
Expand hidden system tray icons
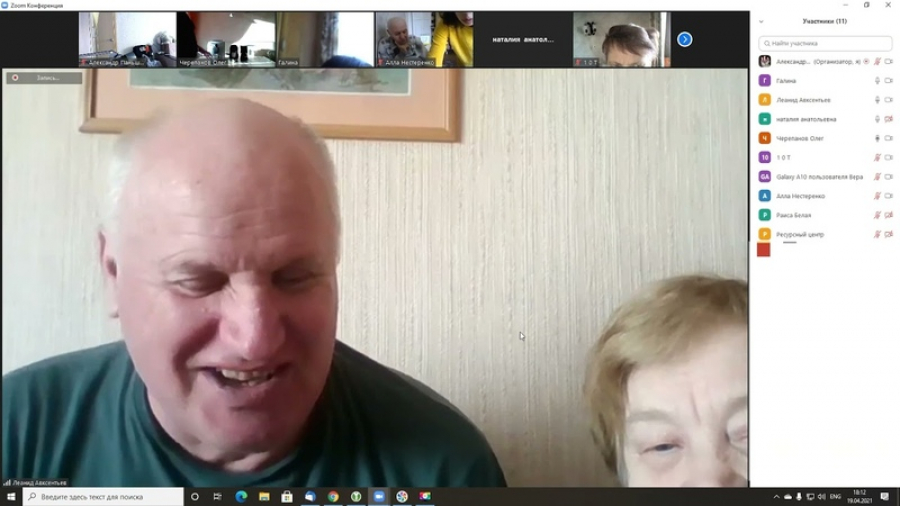point(776,496)
